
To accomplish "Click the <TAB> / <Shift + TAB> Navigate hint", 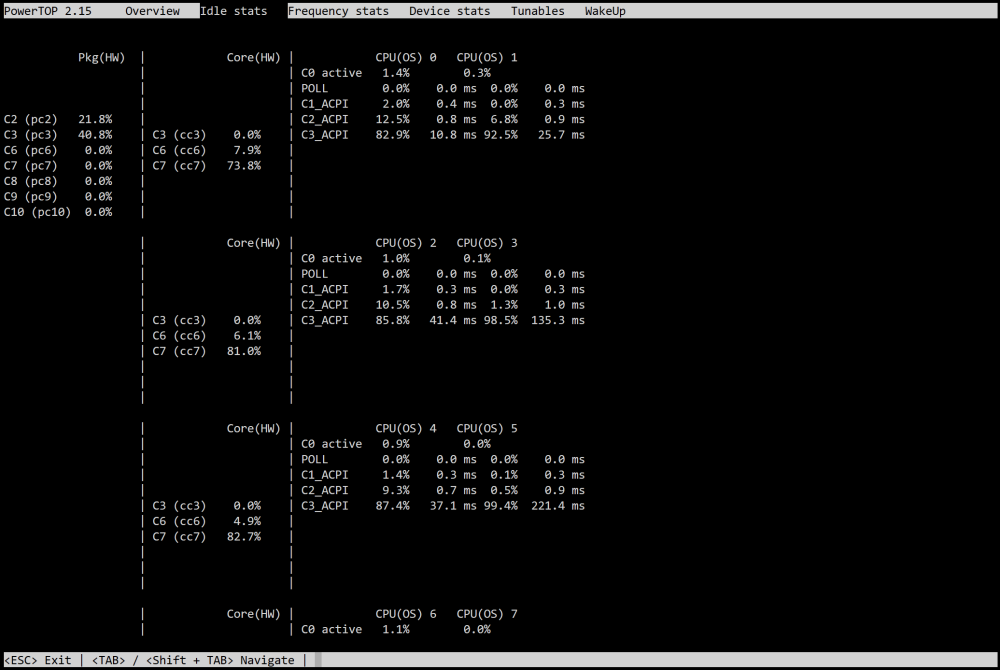I will point(193,660).
